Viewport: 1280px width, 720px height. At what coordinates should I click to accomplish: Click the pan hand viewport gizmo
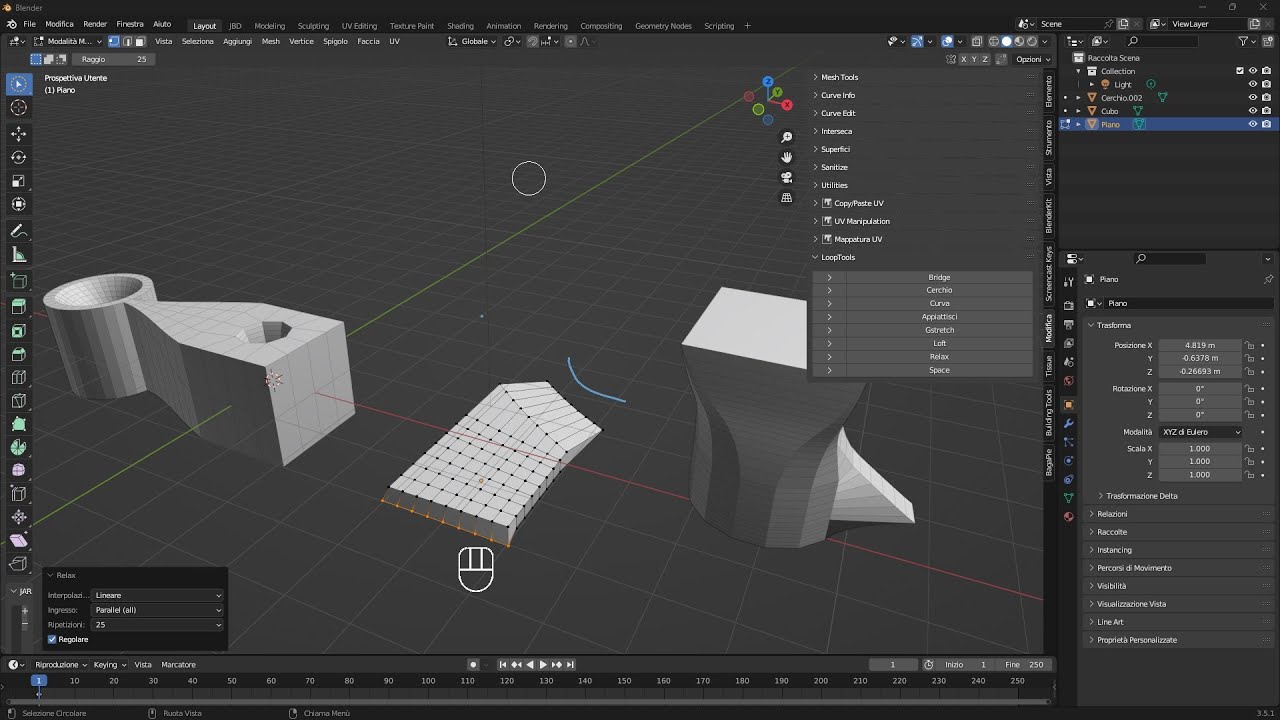(x=787, y=157)
